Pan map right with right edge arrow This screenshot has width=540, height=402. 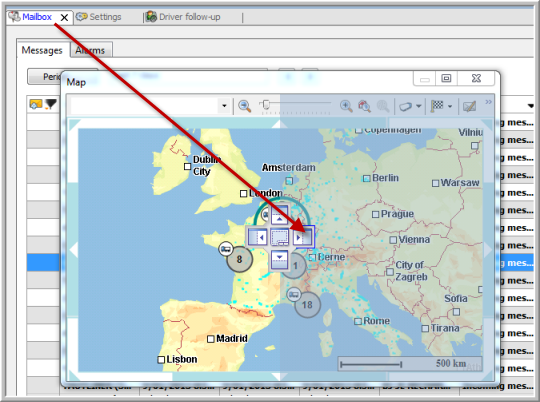[488, 249]
